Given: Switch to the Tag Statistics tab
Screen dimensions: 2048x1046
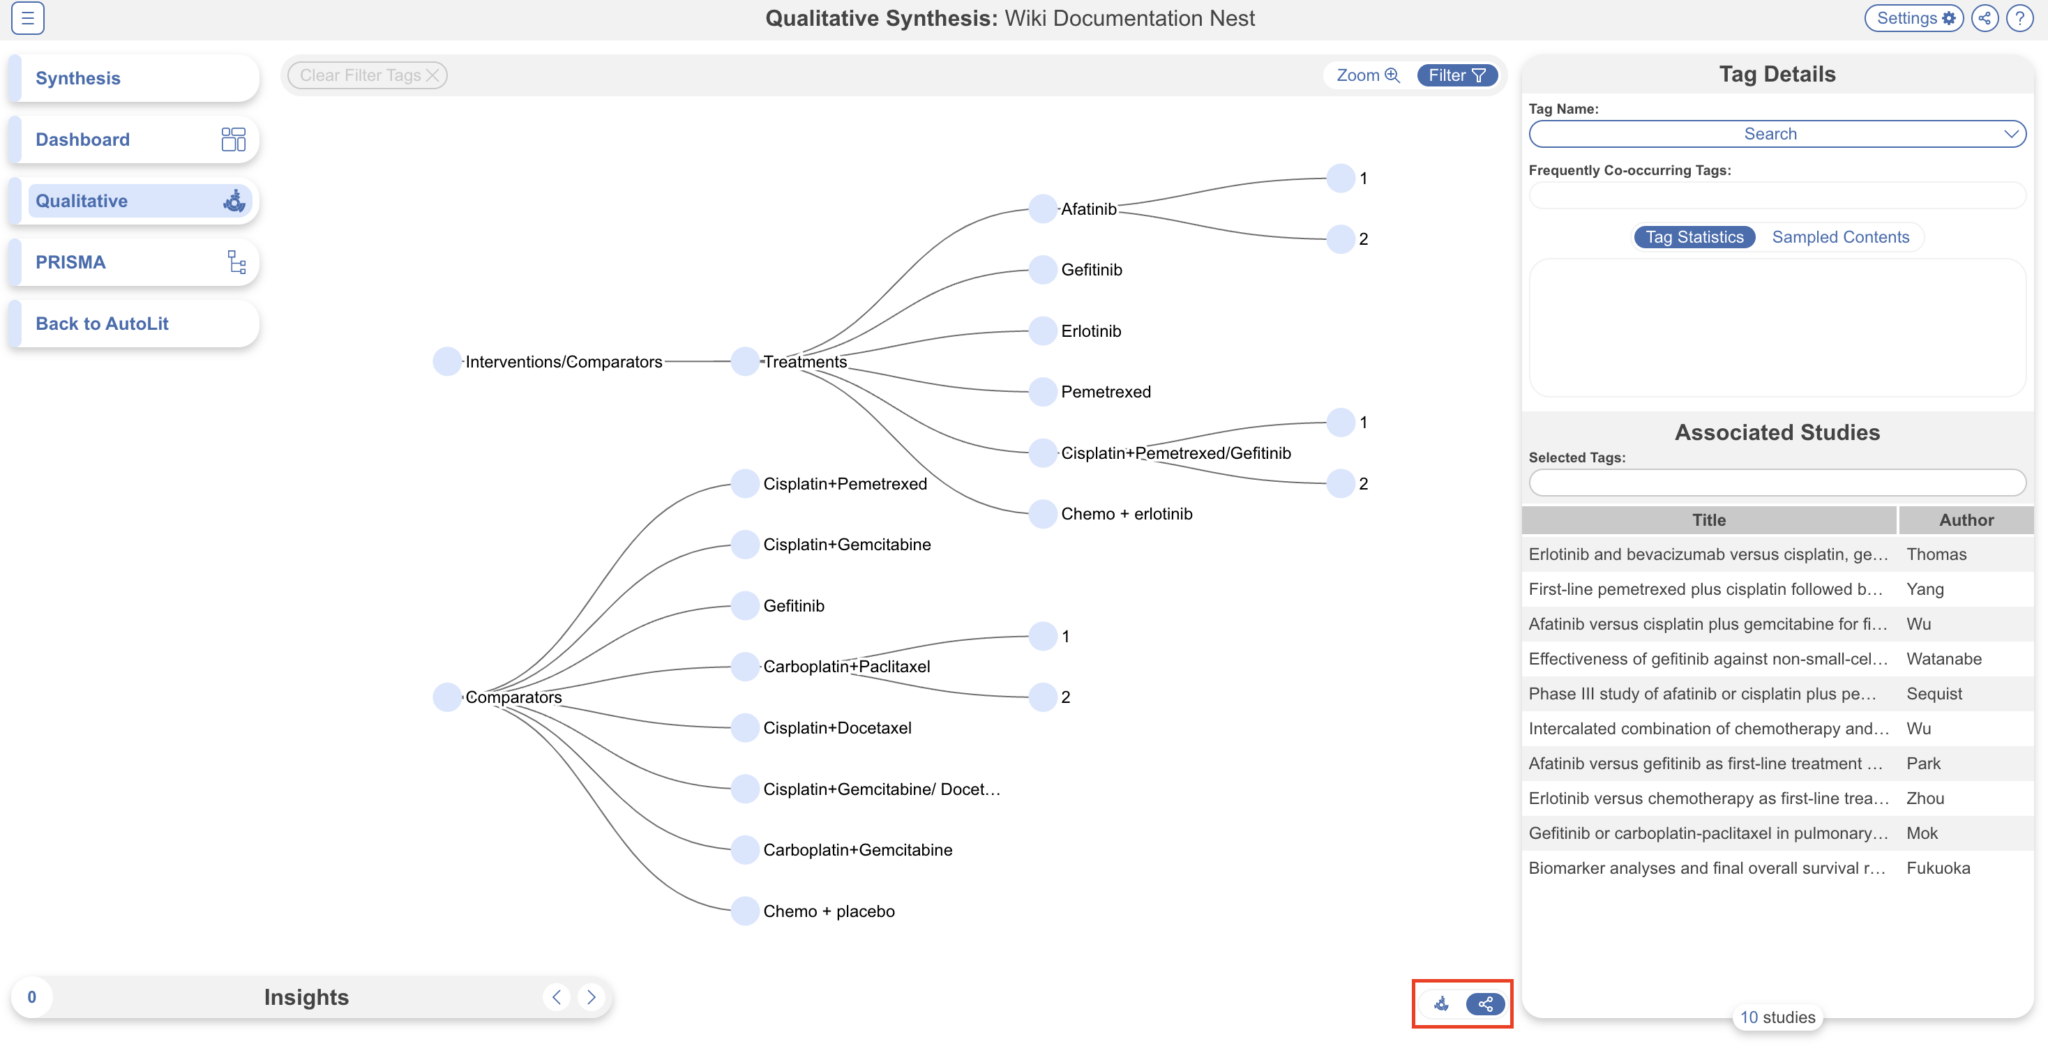Looking at the screenshot, I should coord(1694,237).
